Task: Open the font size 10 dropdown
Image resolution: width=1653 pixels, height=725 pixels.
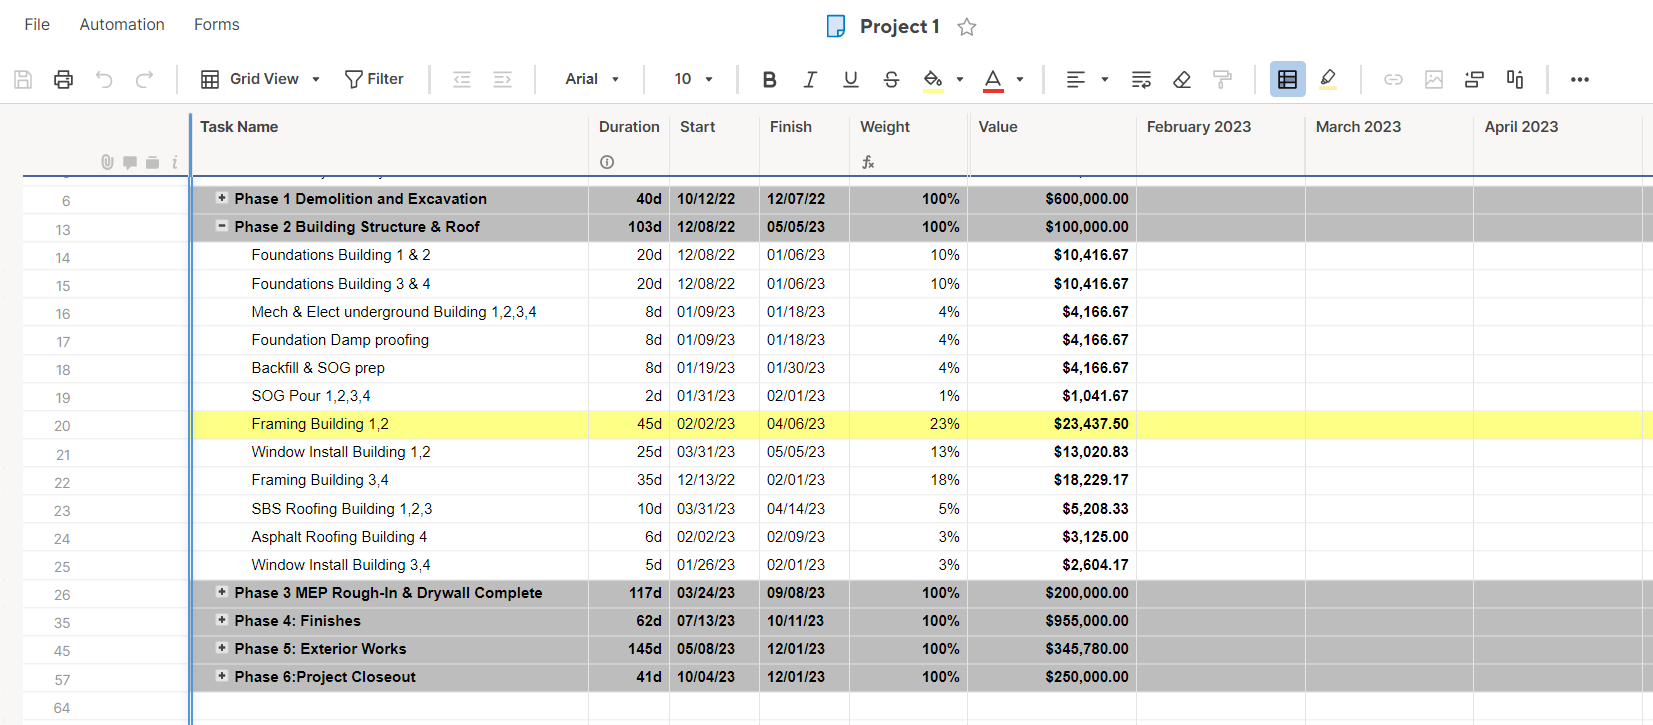Action: click(694, 79)
